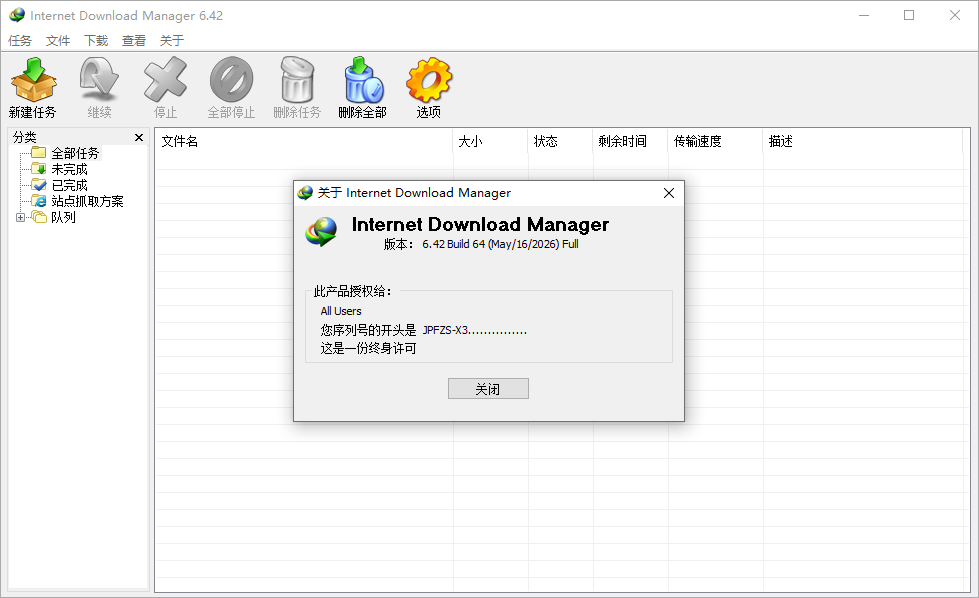This screenshot has width=979, height=598.
Task: Select 已完成 in category tree
Action: (69, 185)
